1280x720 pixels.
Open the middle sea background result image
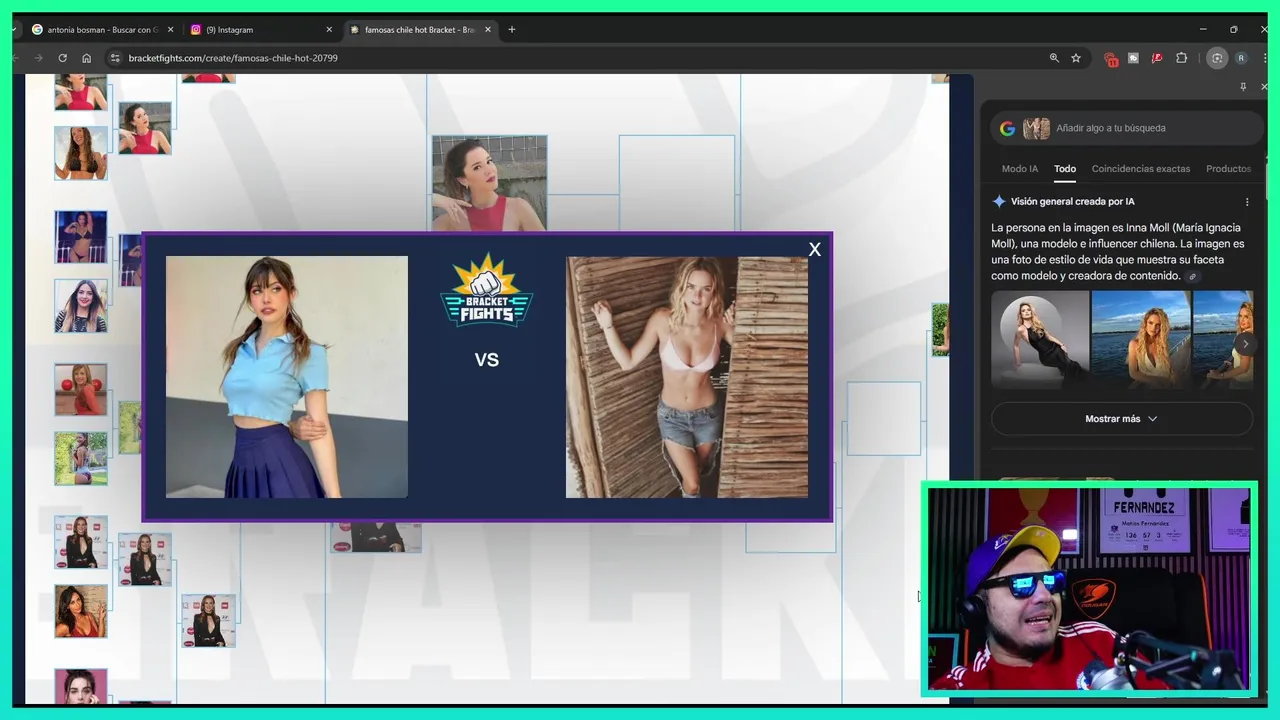tap(1140, 339)
